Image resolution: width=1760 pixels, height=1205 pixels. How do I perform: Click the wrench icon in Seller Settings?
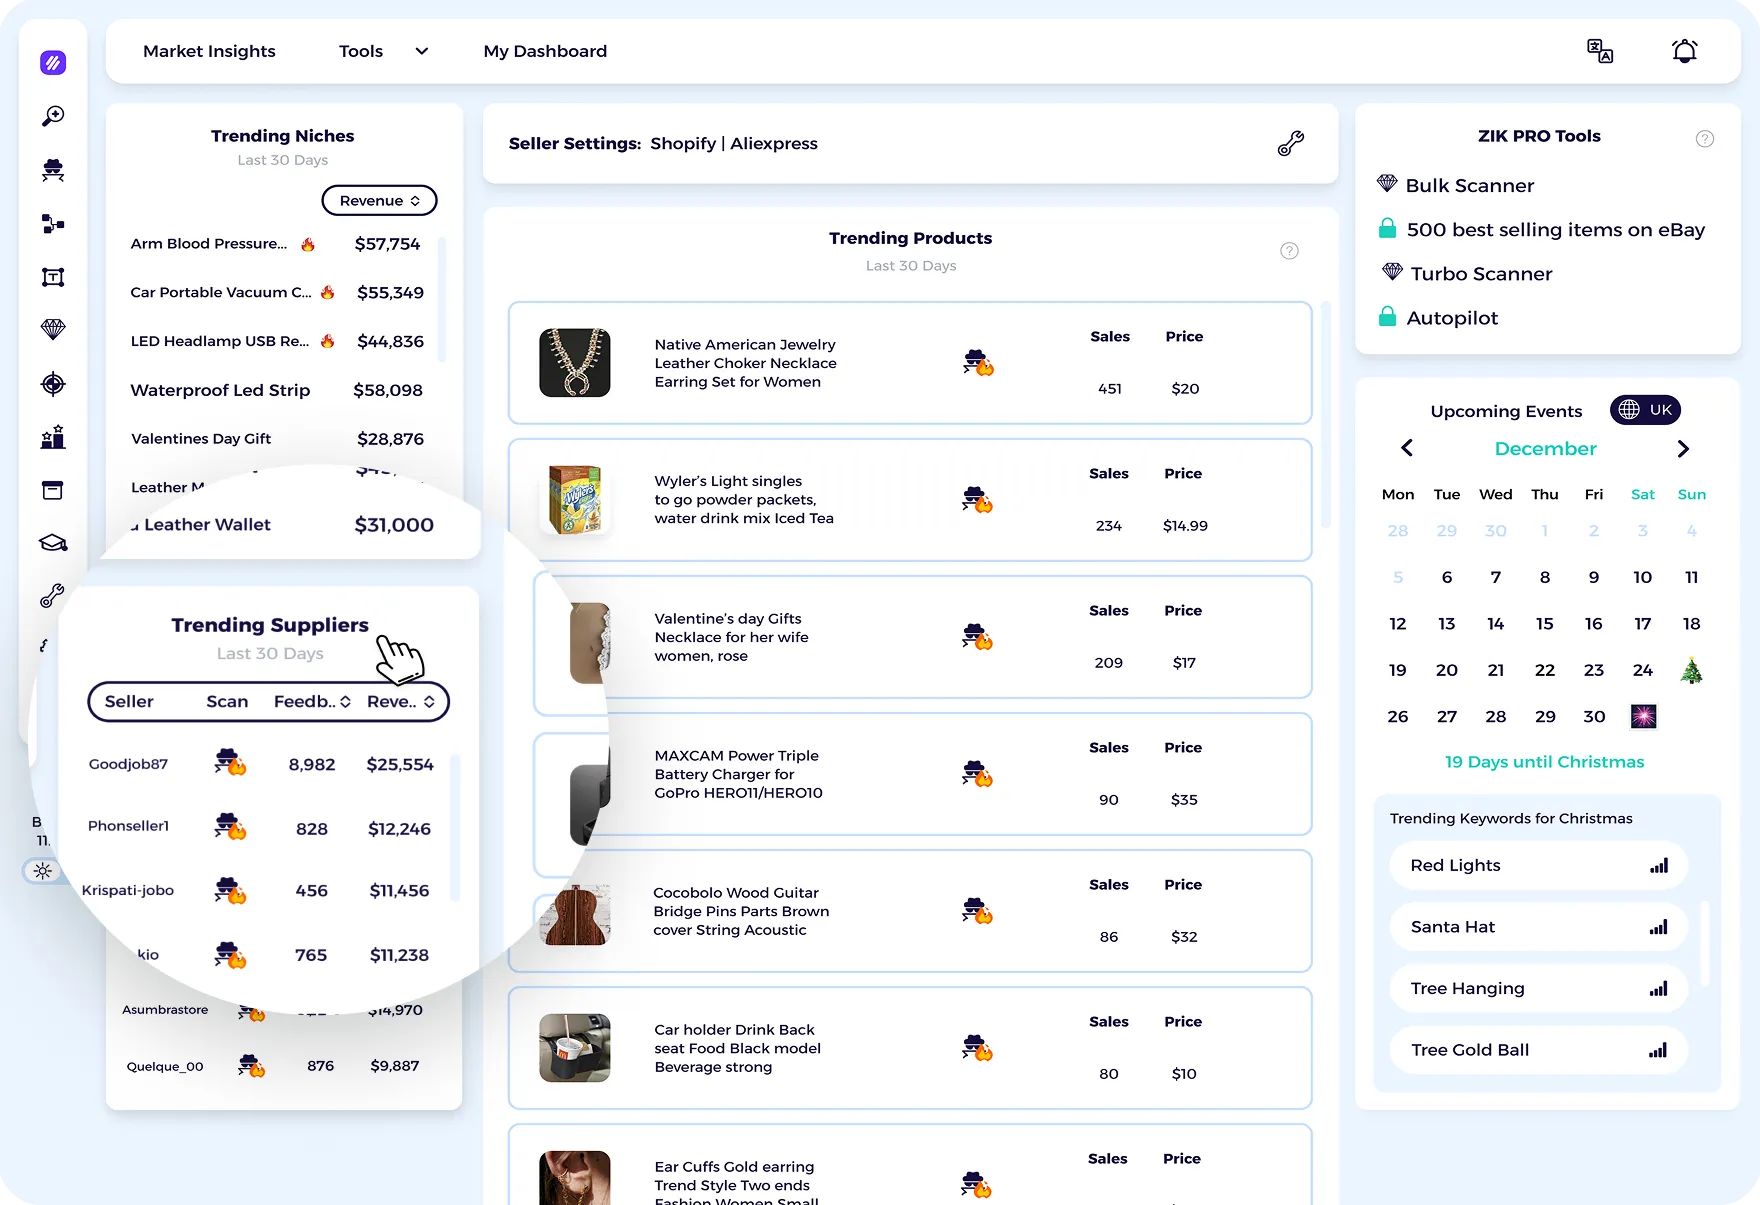tap(1291, 143)
